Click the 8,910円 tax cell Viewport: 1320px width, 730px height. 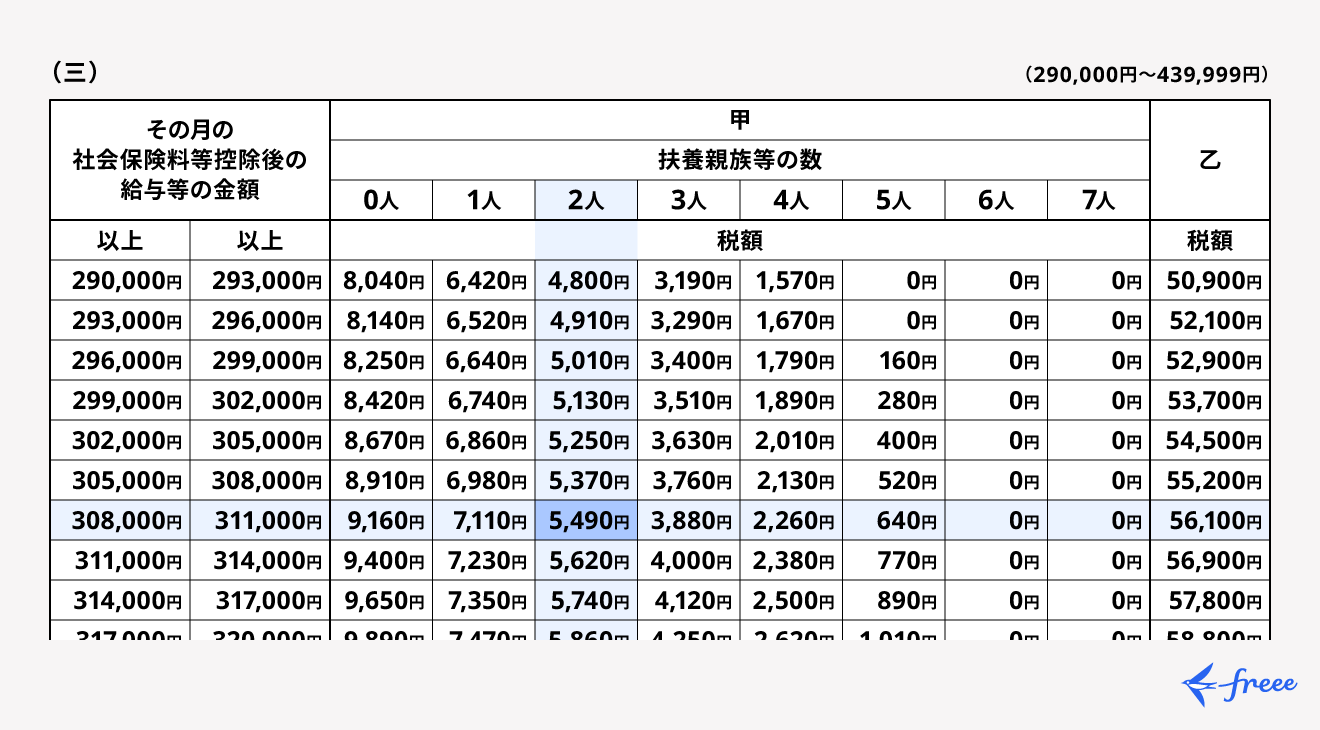point(381,480)
